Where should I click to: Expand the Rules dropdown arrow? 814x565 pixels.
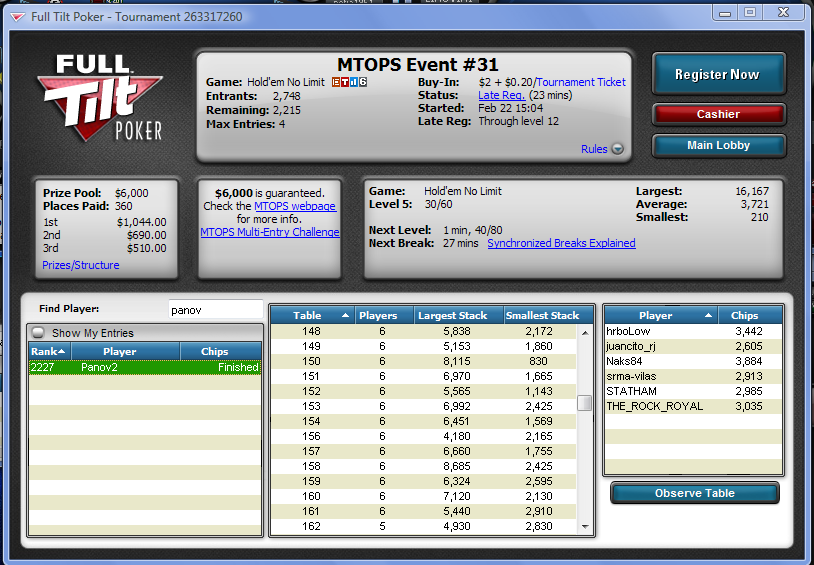pyautogui.click(x=617, y=149)
